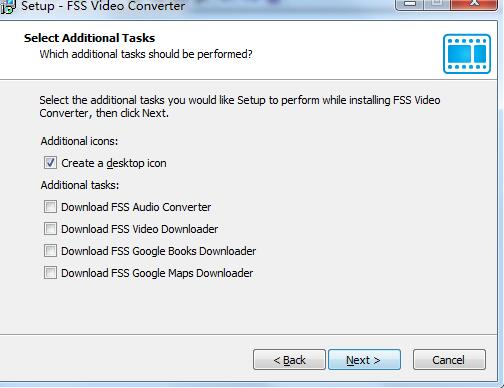Viewport: 504px width, 388px height.
Task: Go back with the < Back button
Action: (289, 360)
